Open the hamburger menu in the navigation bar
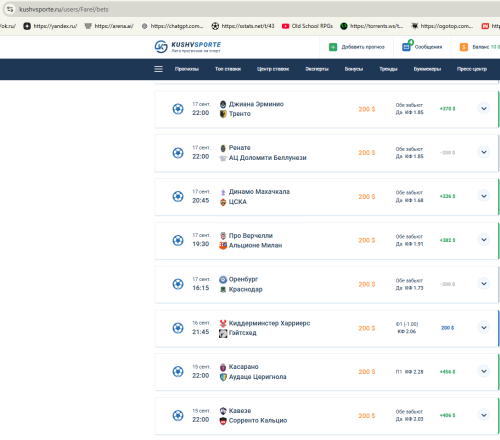 click(158, 69)
